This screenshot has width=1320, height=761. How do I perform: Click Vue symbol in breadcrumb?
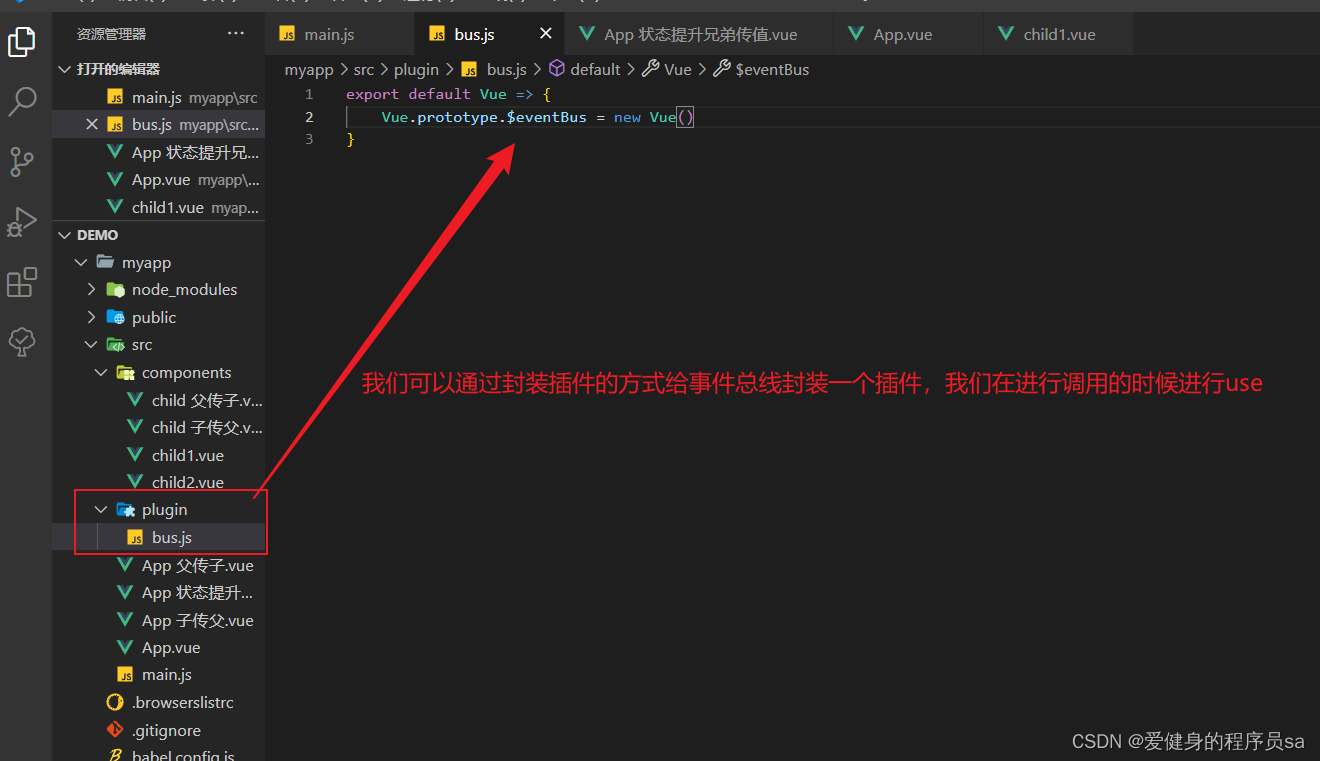667,69
